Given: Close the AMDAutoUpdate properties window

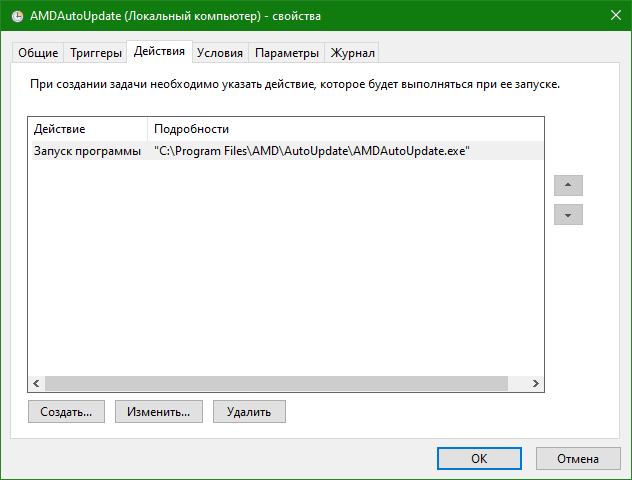Looking at the screenshot, I should [x=615, y=16].
